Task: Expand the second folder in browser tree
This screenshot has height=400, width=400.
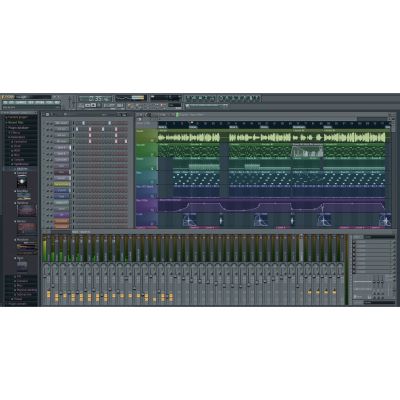Action: [6, 122]
